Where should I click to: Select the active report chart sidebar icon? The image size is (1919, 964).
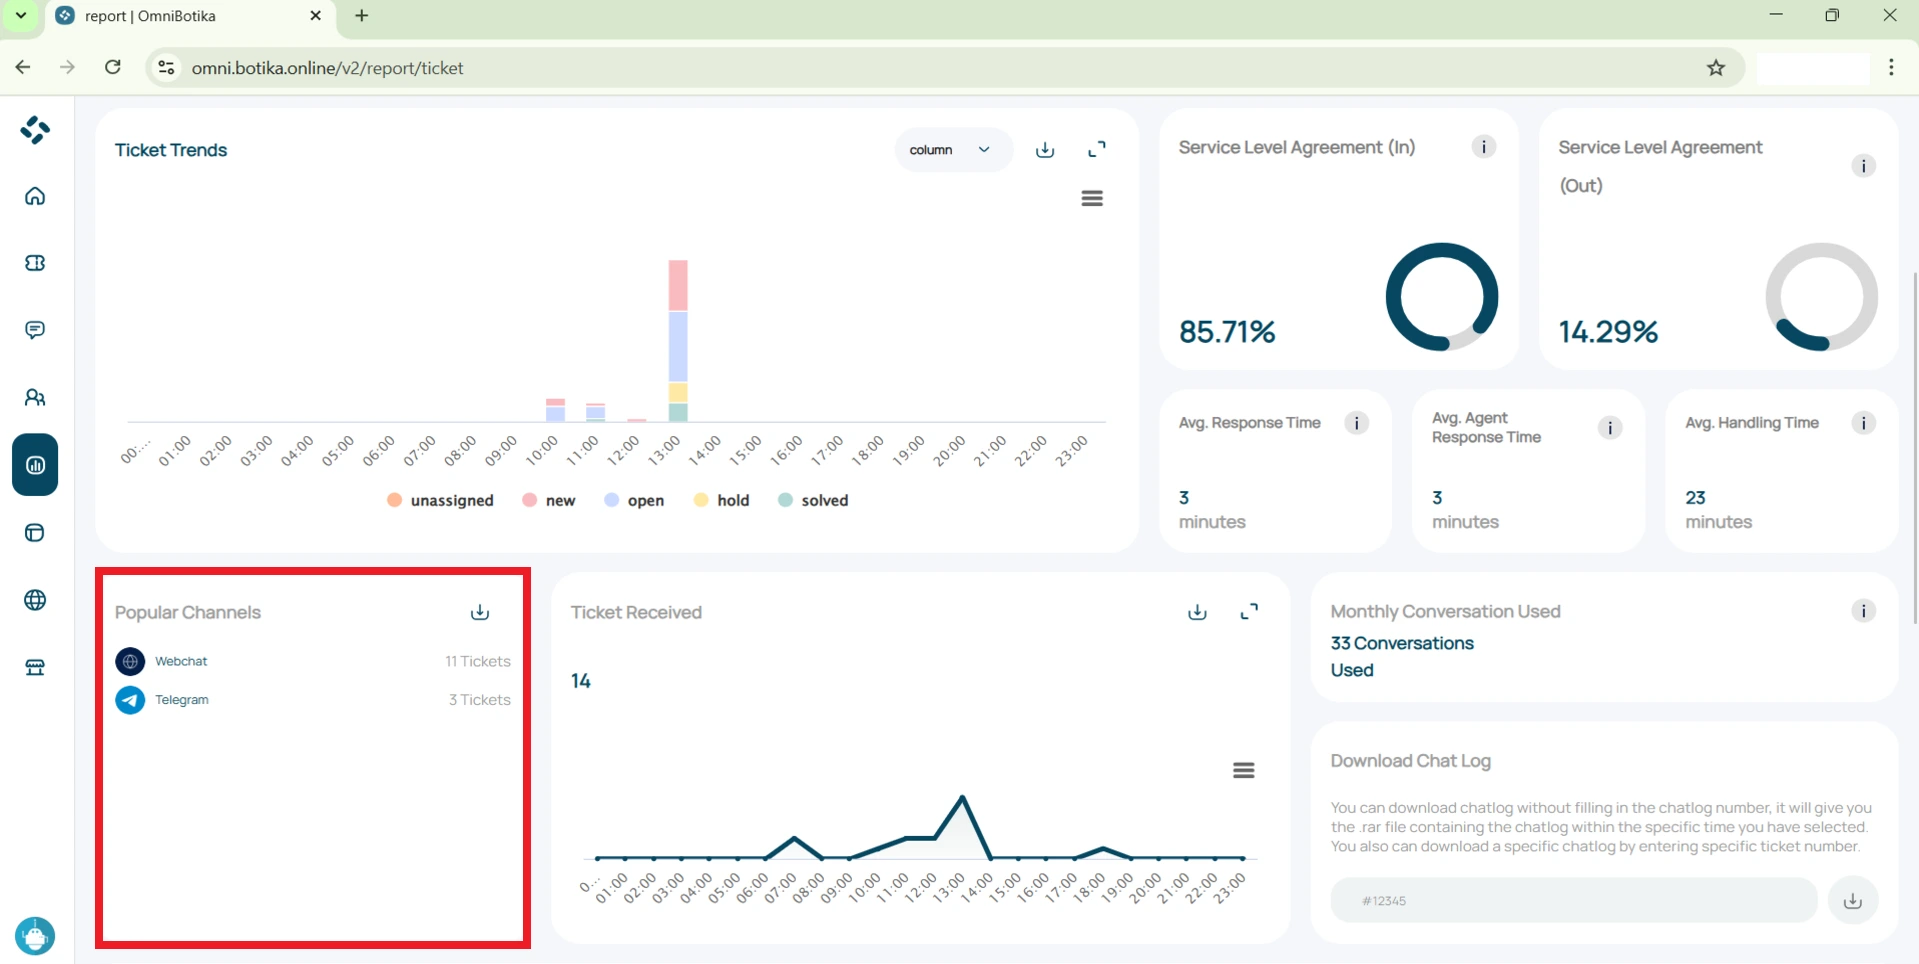(x=35, y=465)
